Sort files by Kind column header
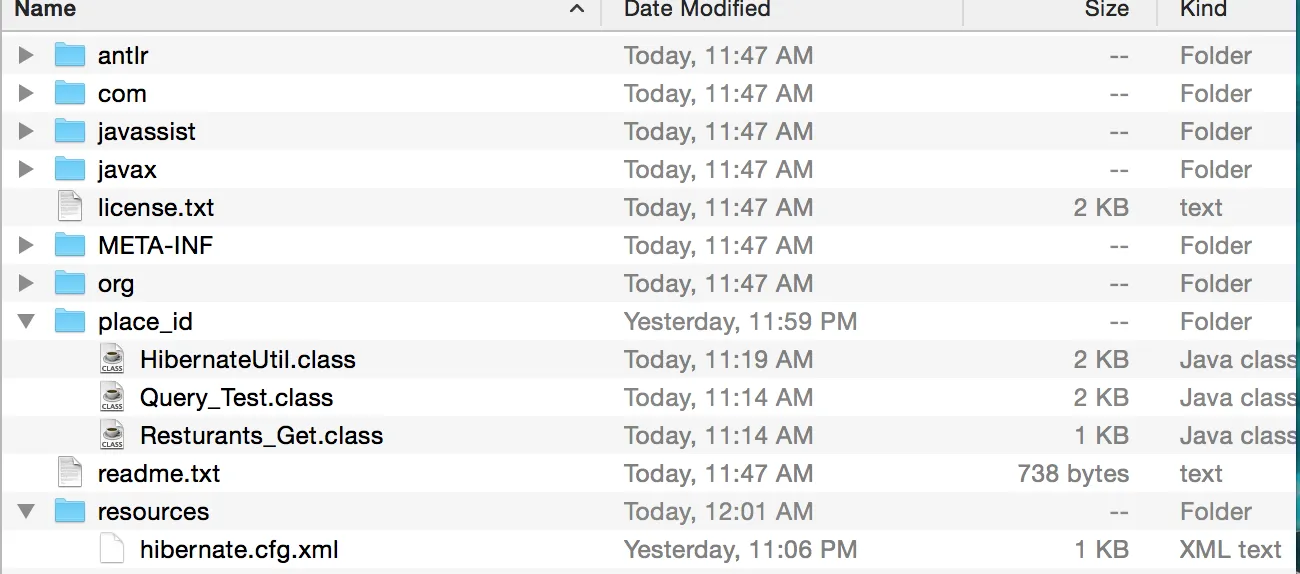 [x=1203, y=9]
